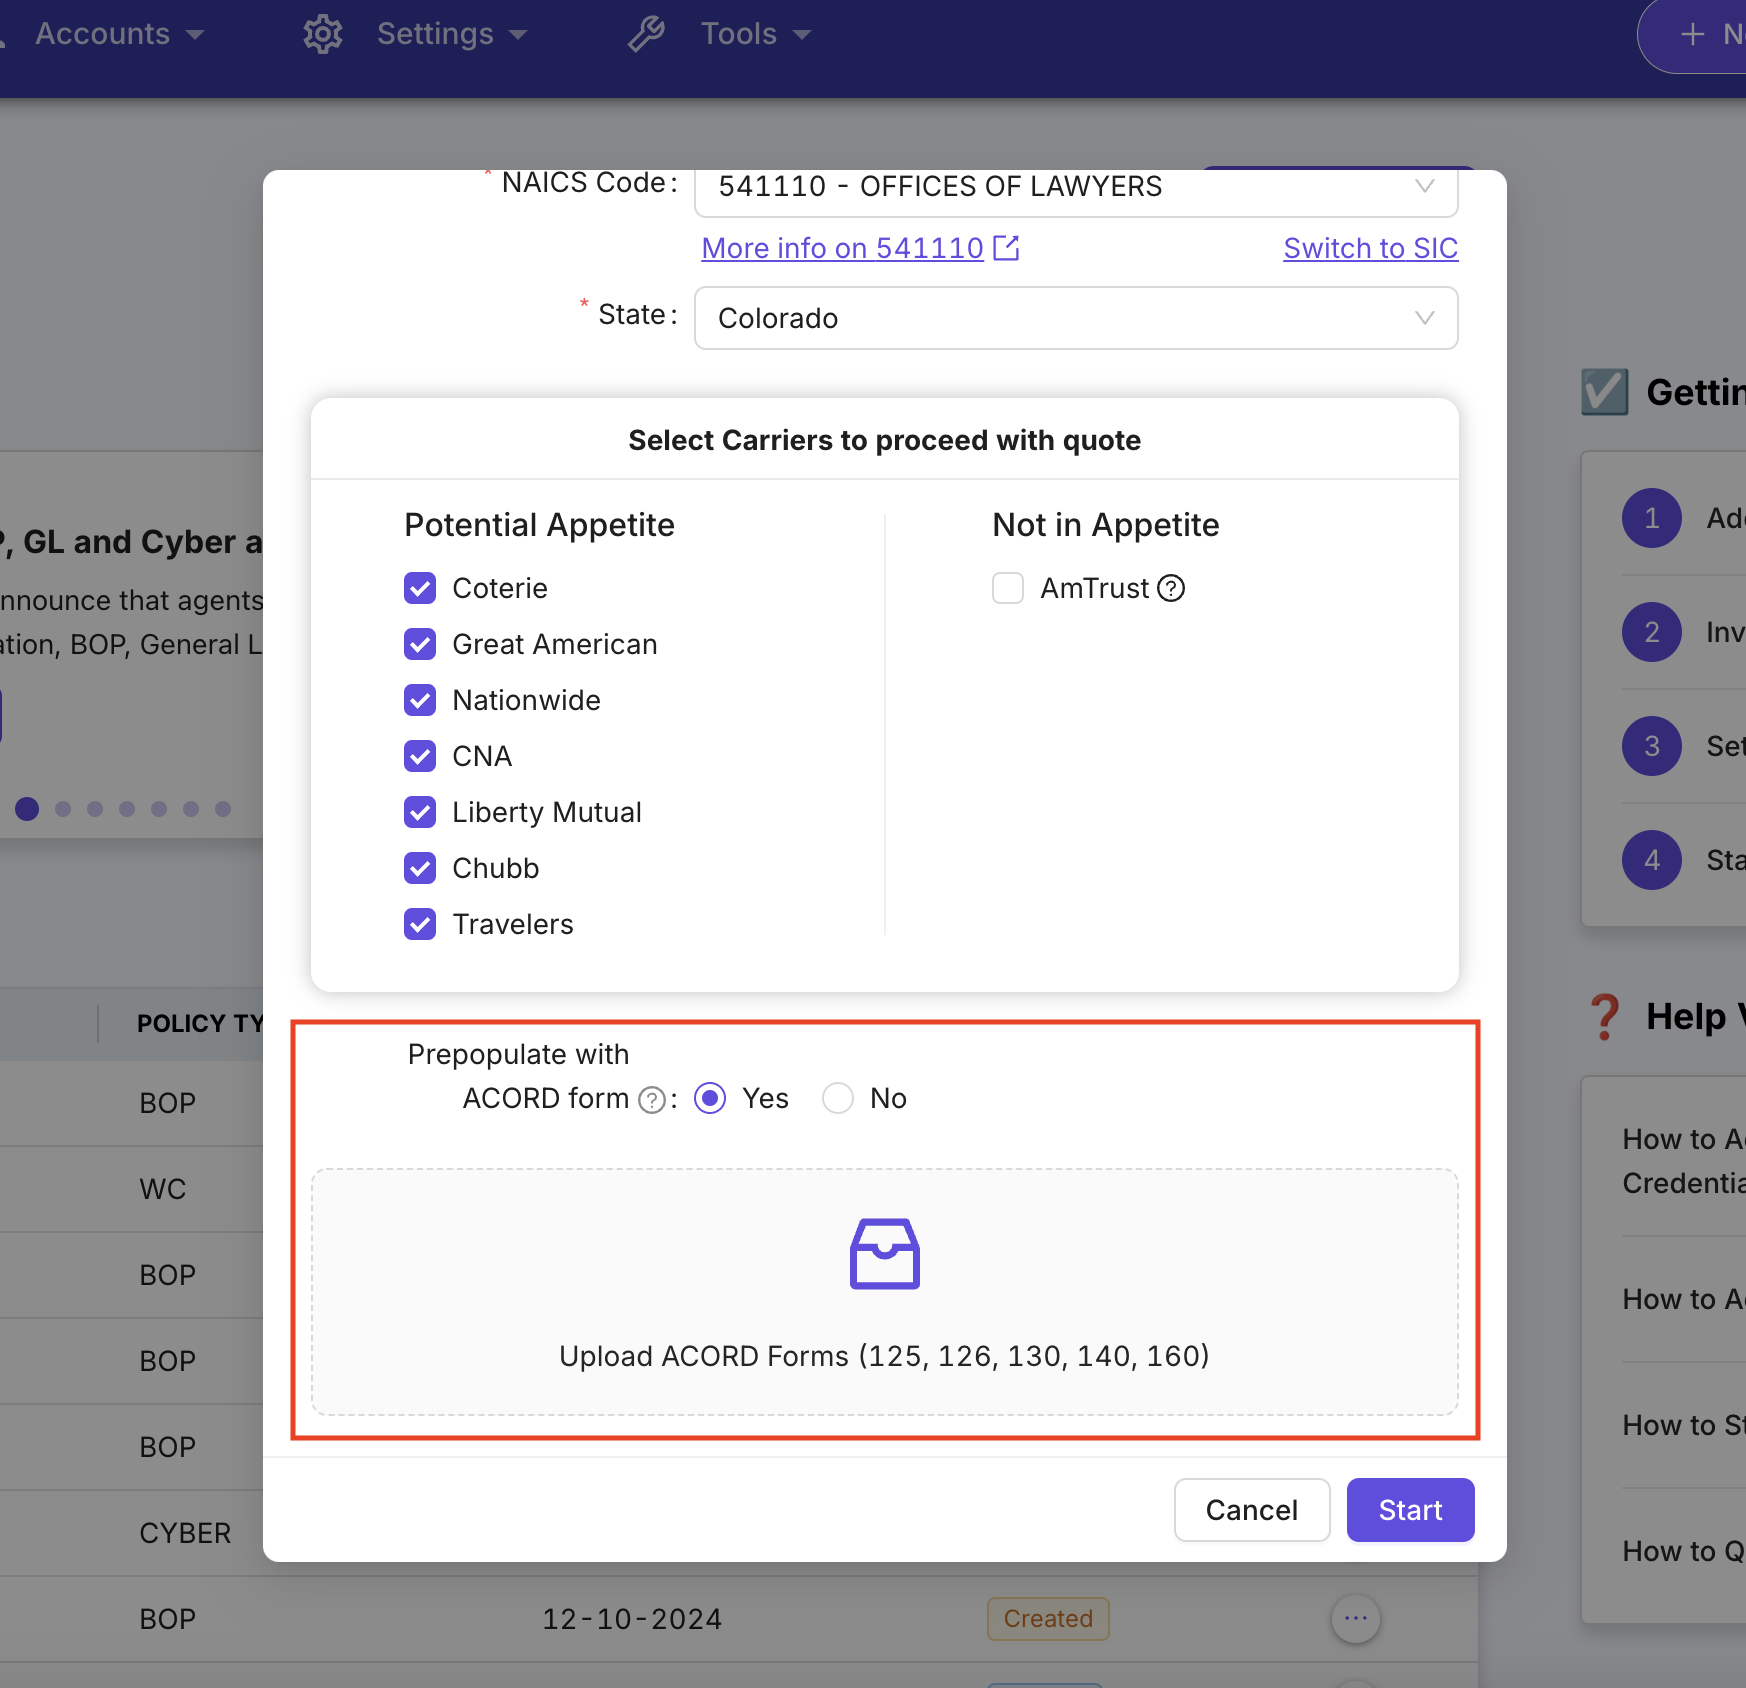Open row actions via the ellipsis icon

click(1355, 1618)
